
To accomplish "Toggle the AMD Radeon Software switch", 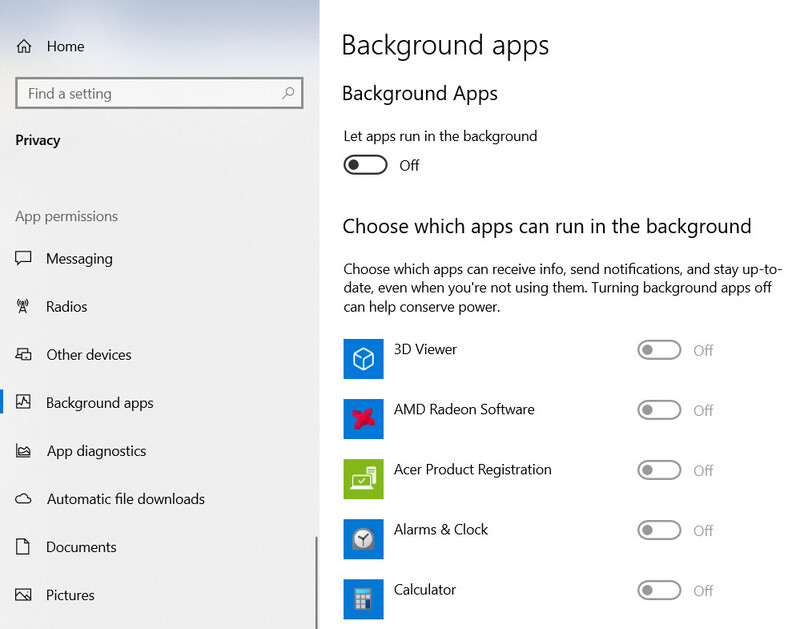I will point(659,410).
